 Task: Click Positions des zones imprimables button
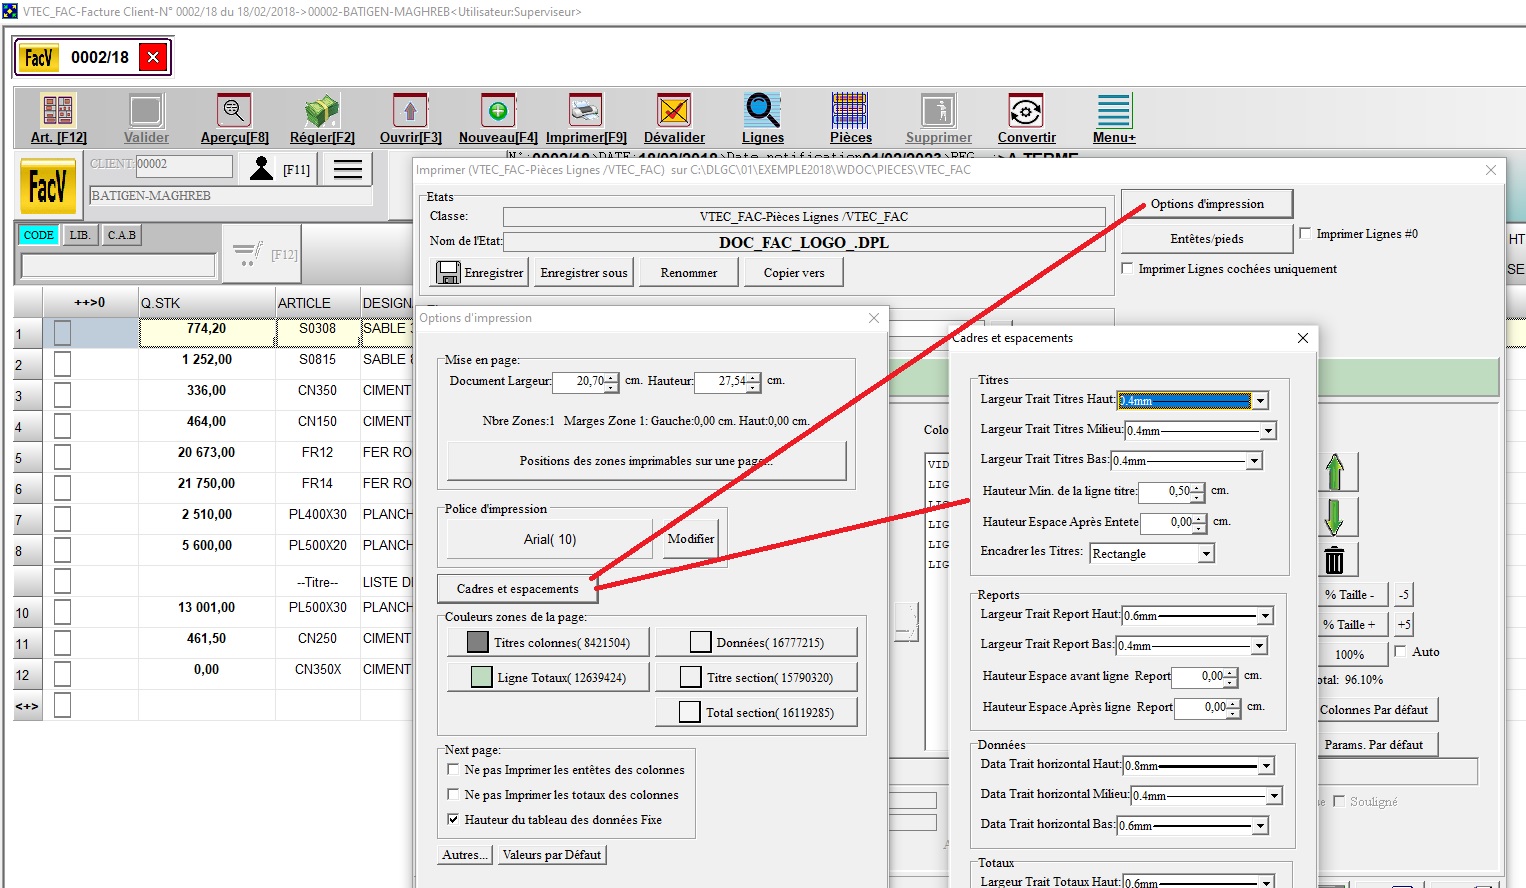[646, 460]
